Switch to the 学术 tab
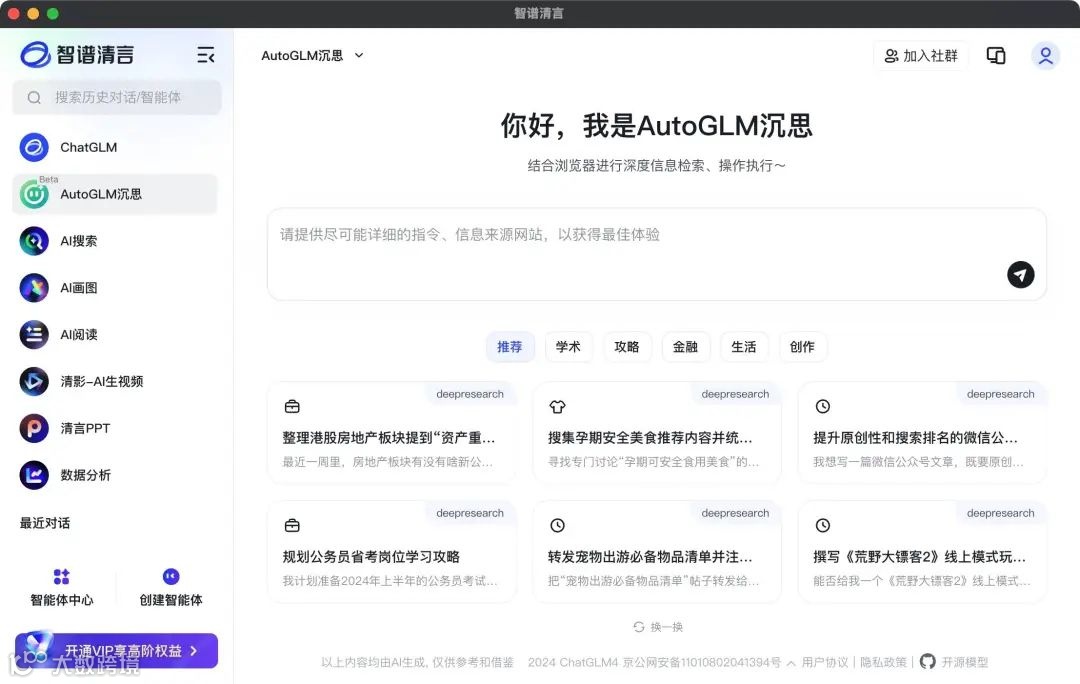 pyautogui.click(x=568, y=347)
